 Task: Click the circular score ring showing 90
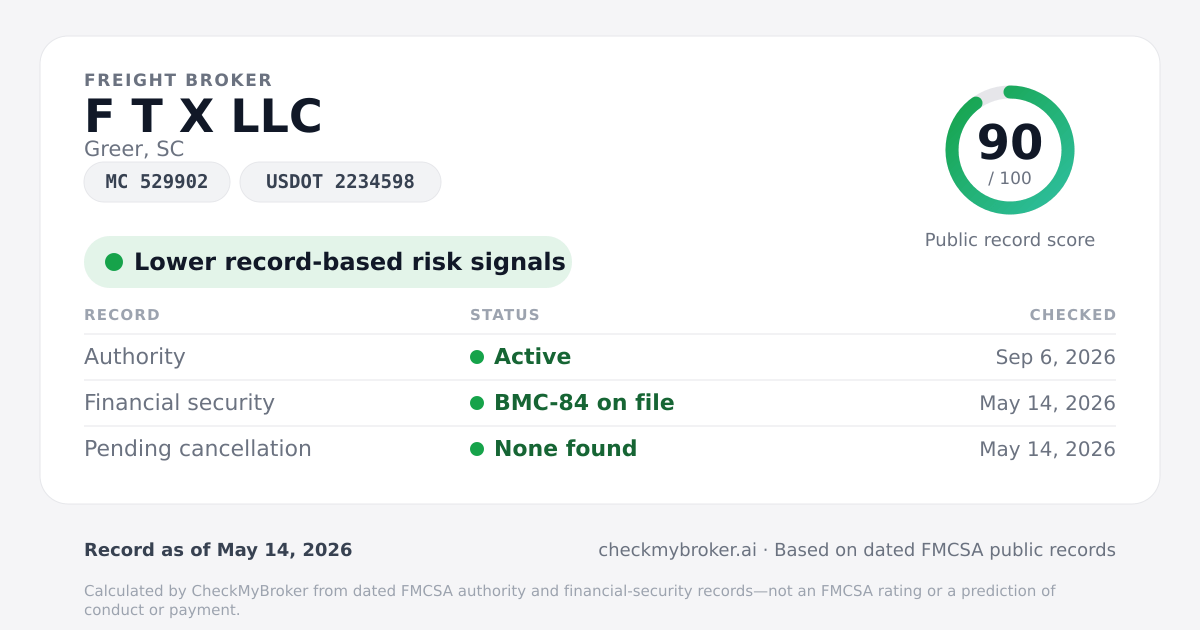[x=1010, y=150]
